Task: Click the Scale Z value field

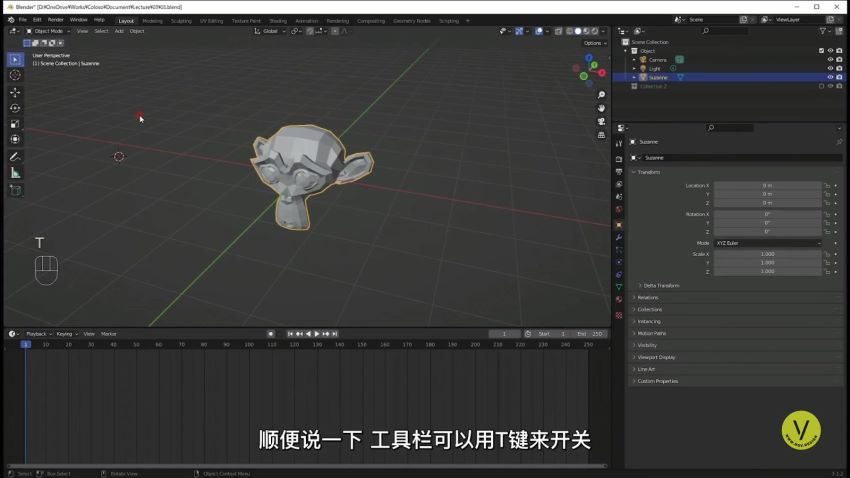Action: pos(768,272)
